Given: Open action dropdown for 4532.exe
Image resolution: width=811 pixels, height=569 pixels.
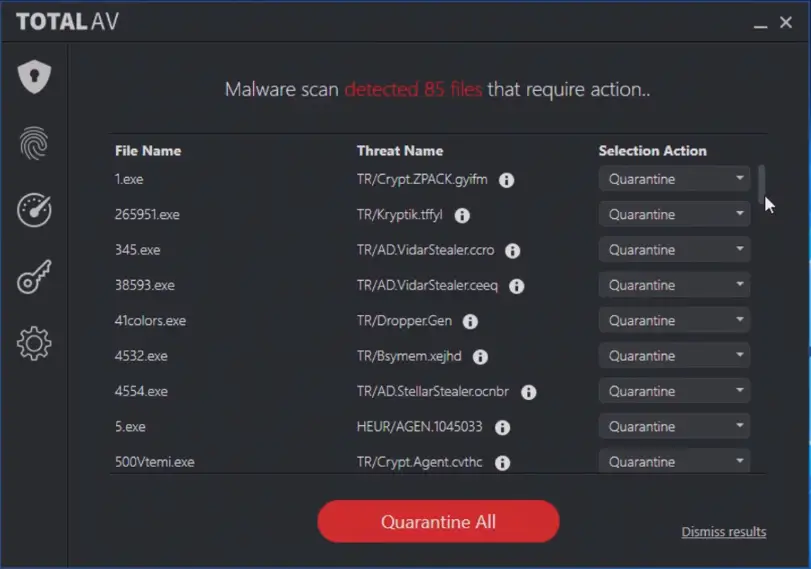Looking at the screenshot, I should pos(674,356).
